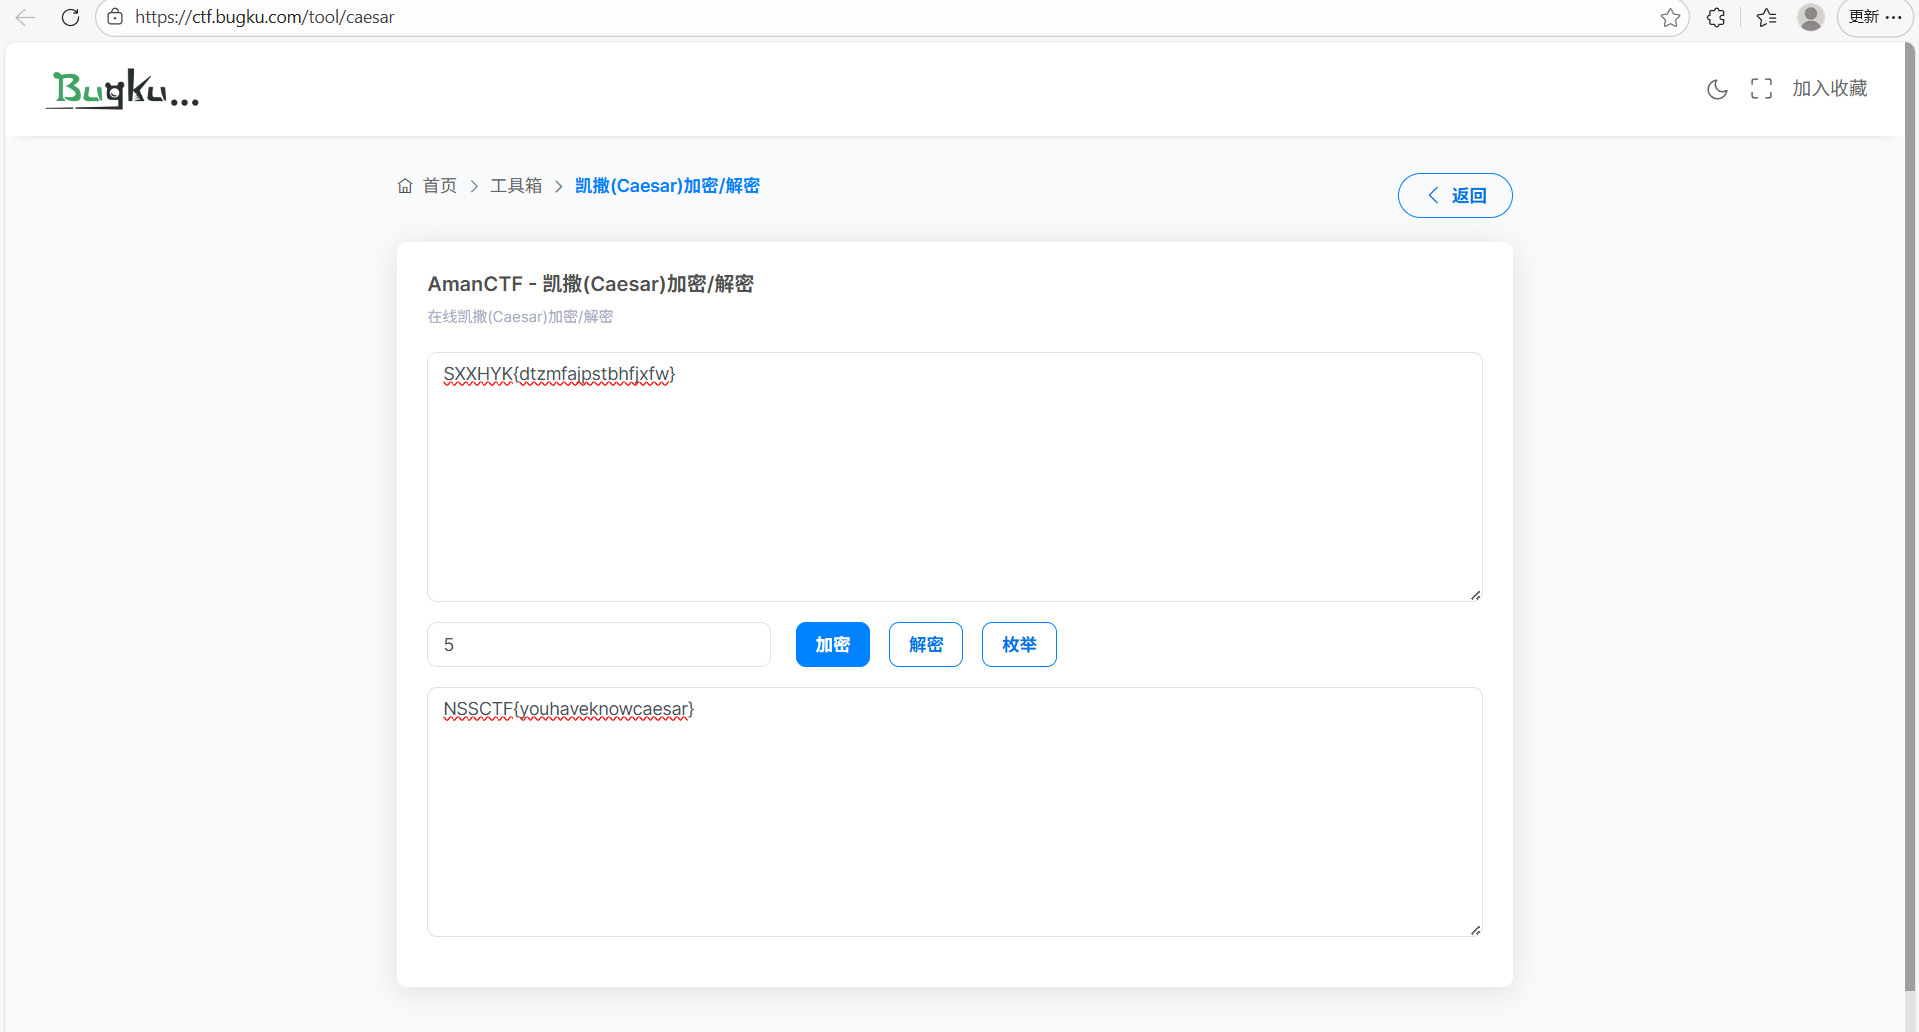Click the output textarea with NSSCTF result
Screen dimensions: 1919x1032
[954, 812]
